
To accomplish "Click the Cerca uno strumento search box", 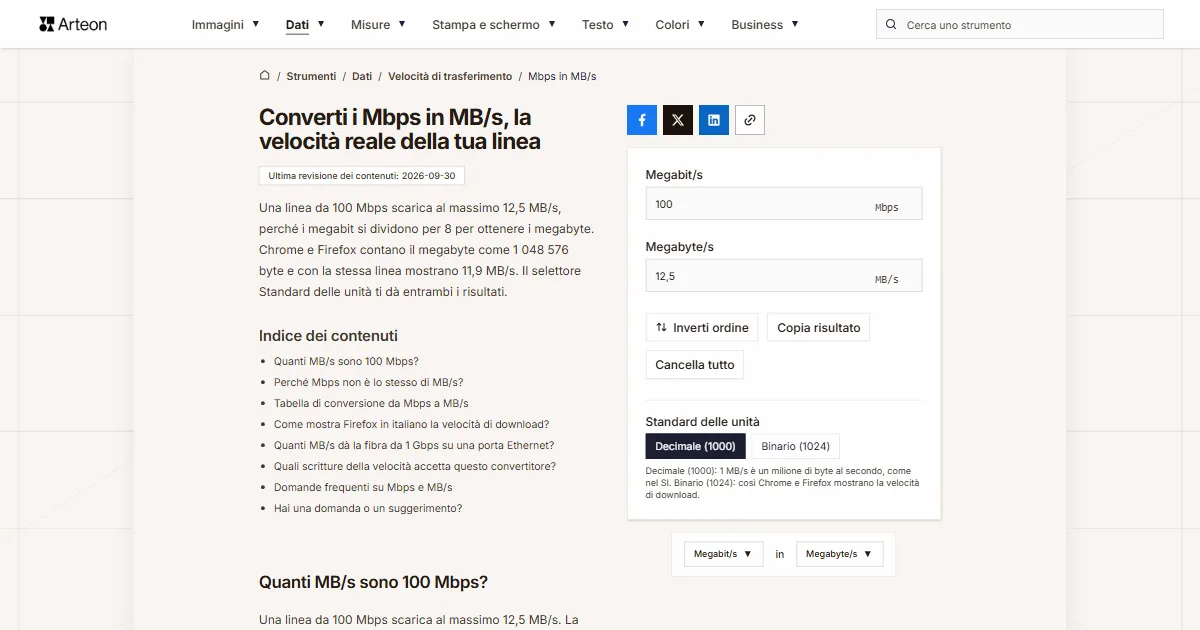I will coord(1020,25).
